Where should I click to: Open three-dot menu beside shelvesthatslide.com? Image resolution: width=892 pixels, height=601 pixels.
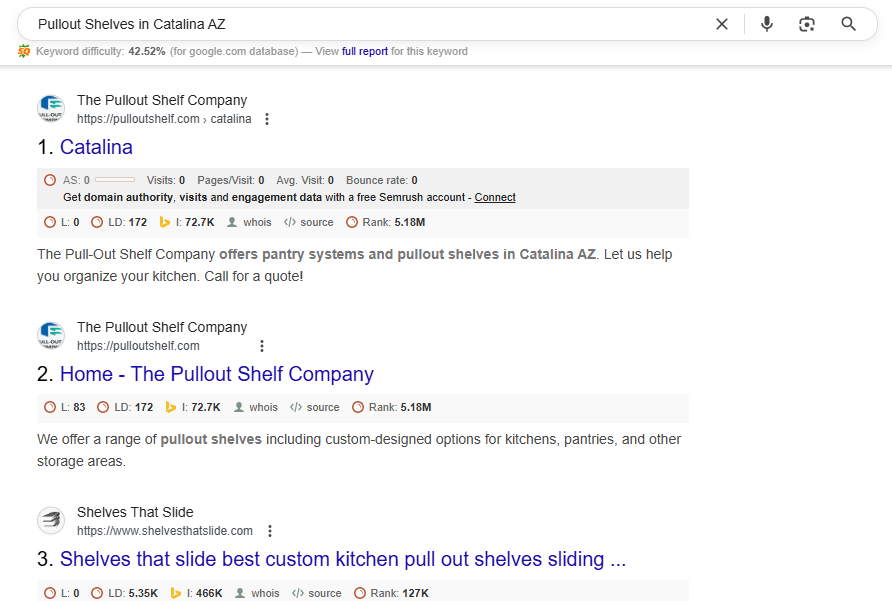click(x=270, y=531)
